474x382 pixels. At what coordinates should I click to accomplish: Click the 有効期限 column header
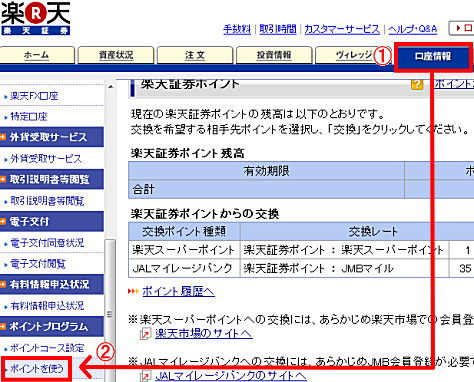coord(266,171)
